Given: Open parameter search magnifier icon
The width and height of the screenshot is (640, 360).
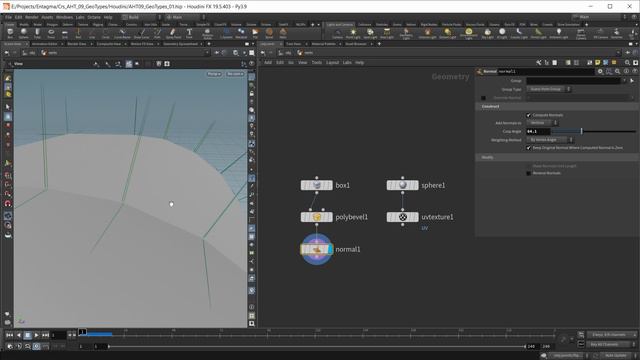Looking at the screenshot, I should coord(618,71).
